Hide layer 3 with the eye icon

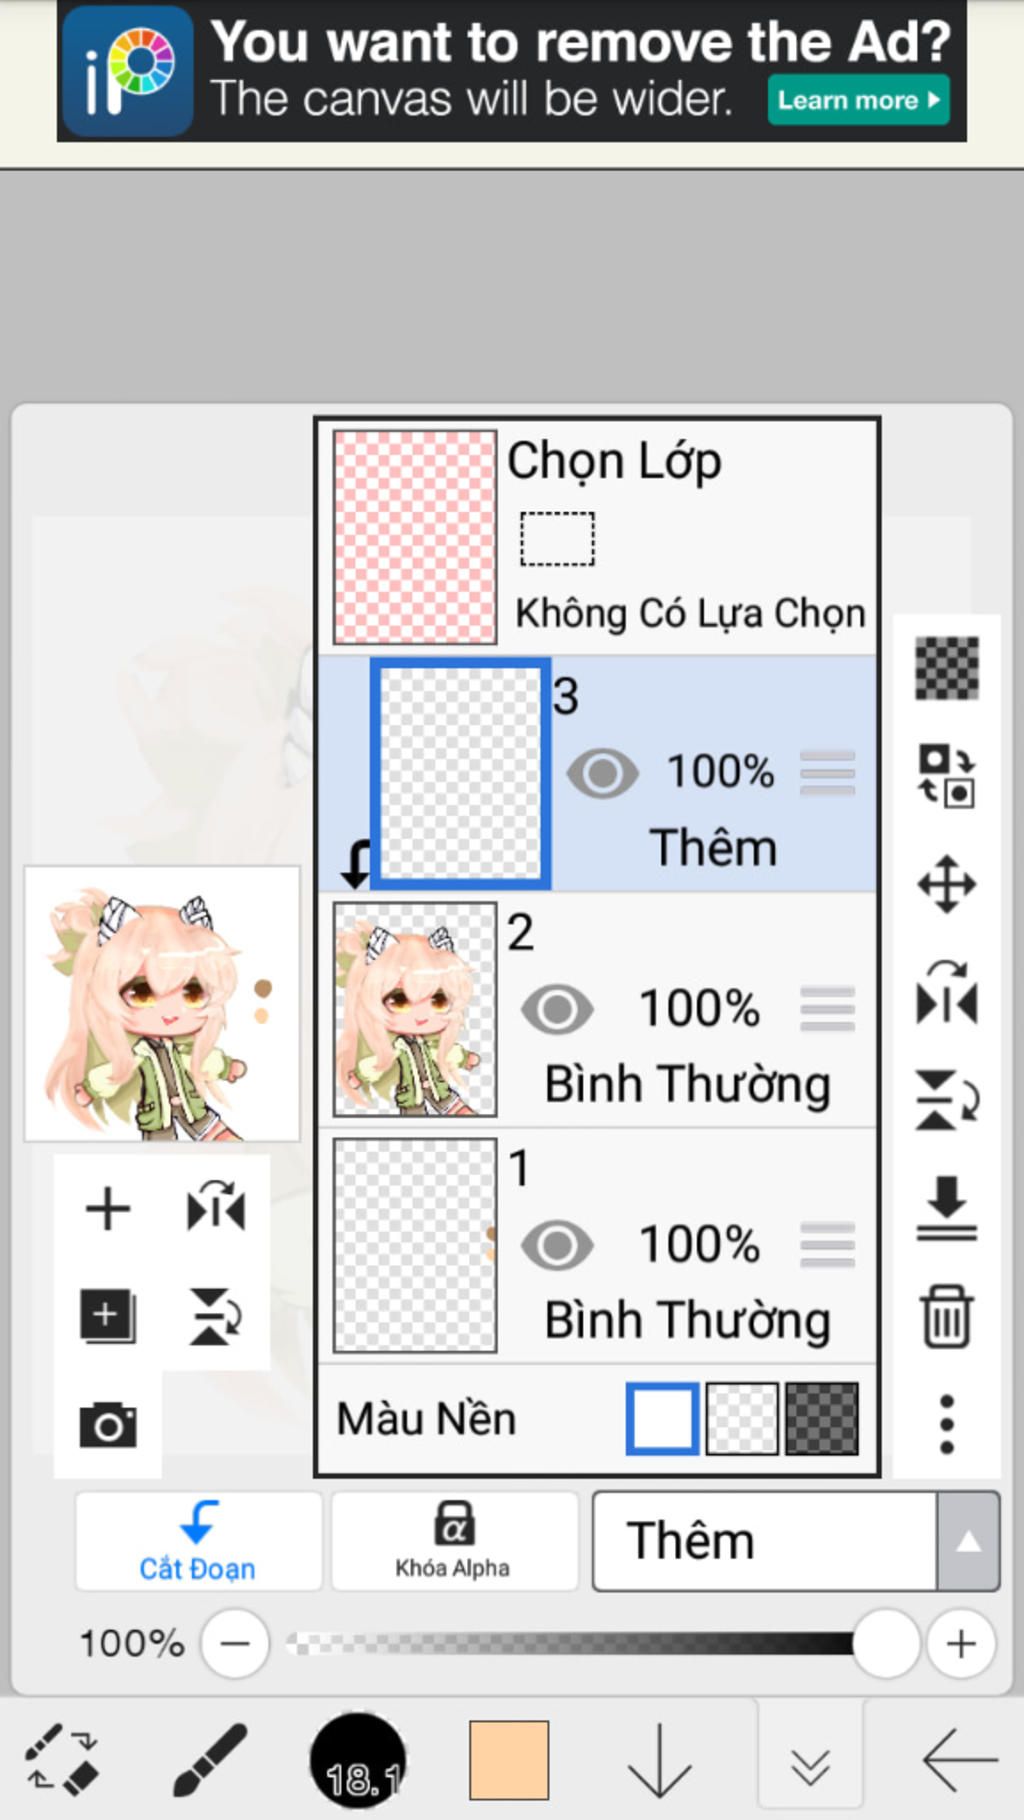[602, 773]
